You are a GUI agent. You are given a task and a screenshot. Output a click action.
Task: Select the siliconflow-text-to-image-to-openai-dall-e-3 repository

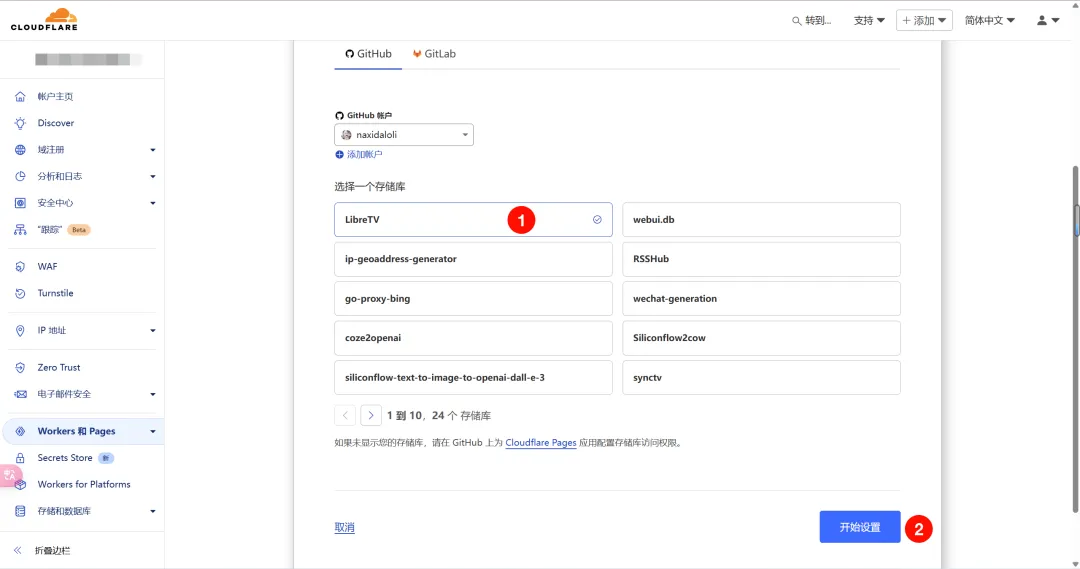[473, 377]
